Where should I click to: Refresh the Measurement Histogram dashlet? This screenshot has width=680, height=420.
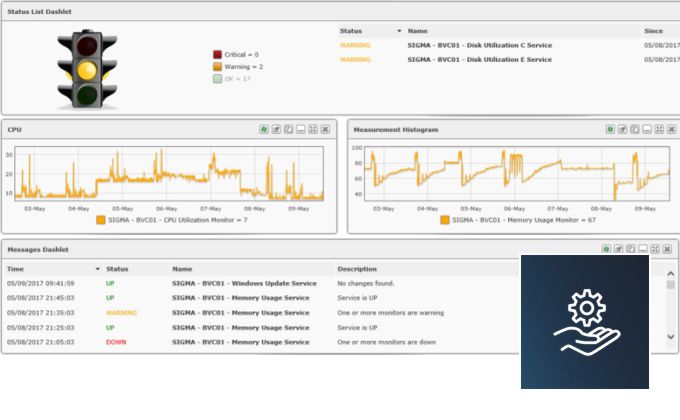pos(610,129)
